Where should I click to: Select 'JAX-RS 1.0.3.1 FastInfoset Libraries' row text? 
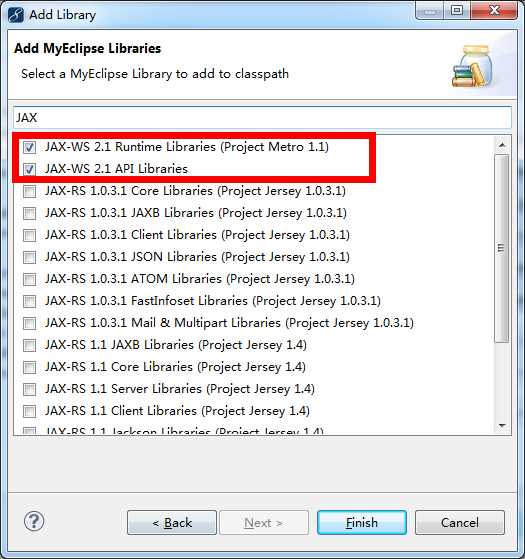[x=213, y=301]
